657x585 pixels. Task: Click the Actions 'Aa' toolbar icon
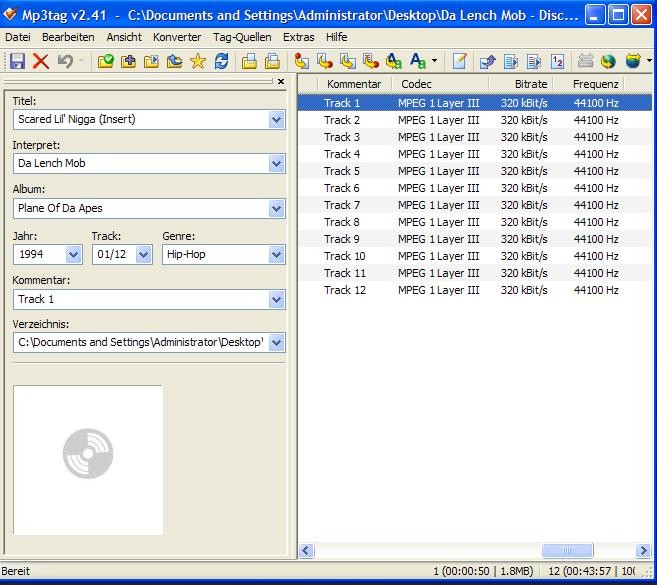pyautogui.click(x=418, y=62)
